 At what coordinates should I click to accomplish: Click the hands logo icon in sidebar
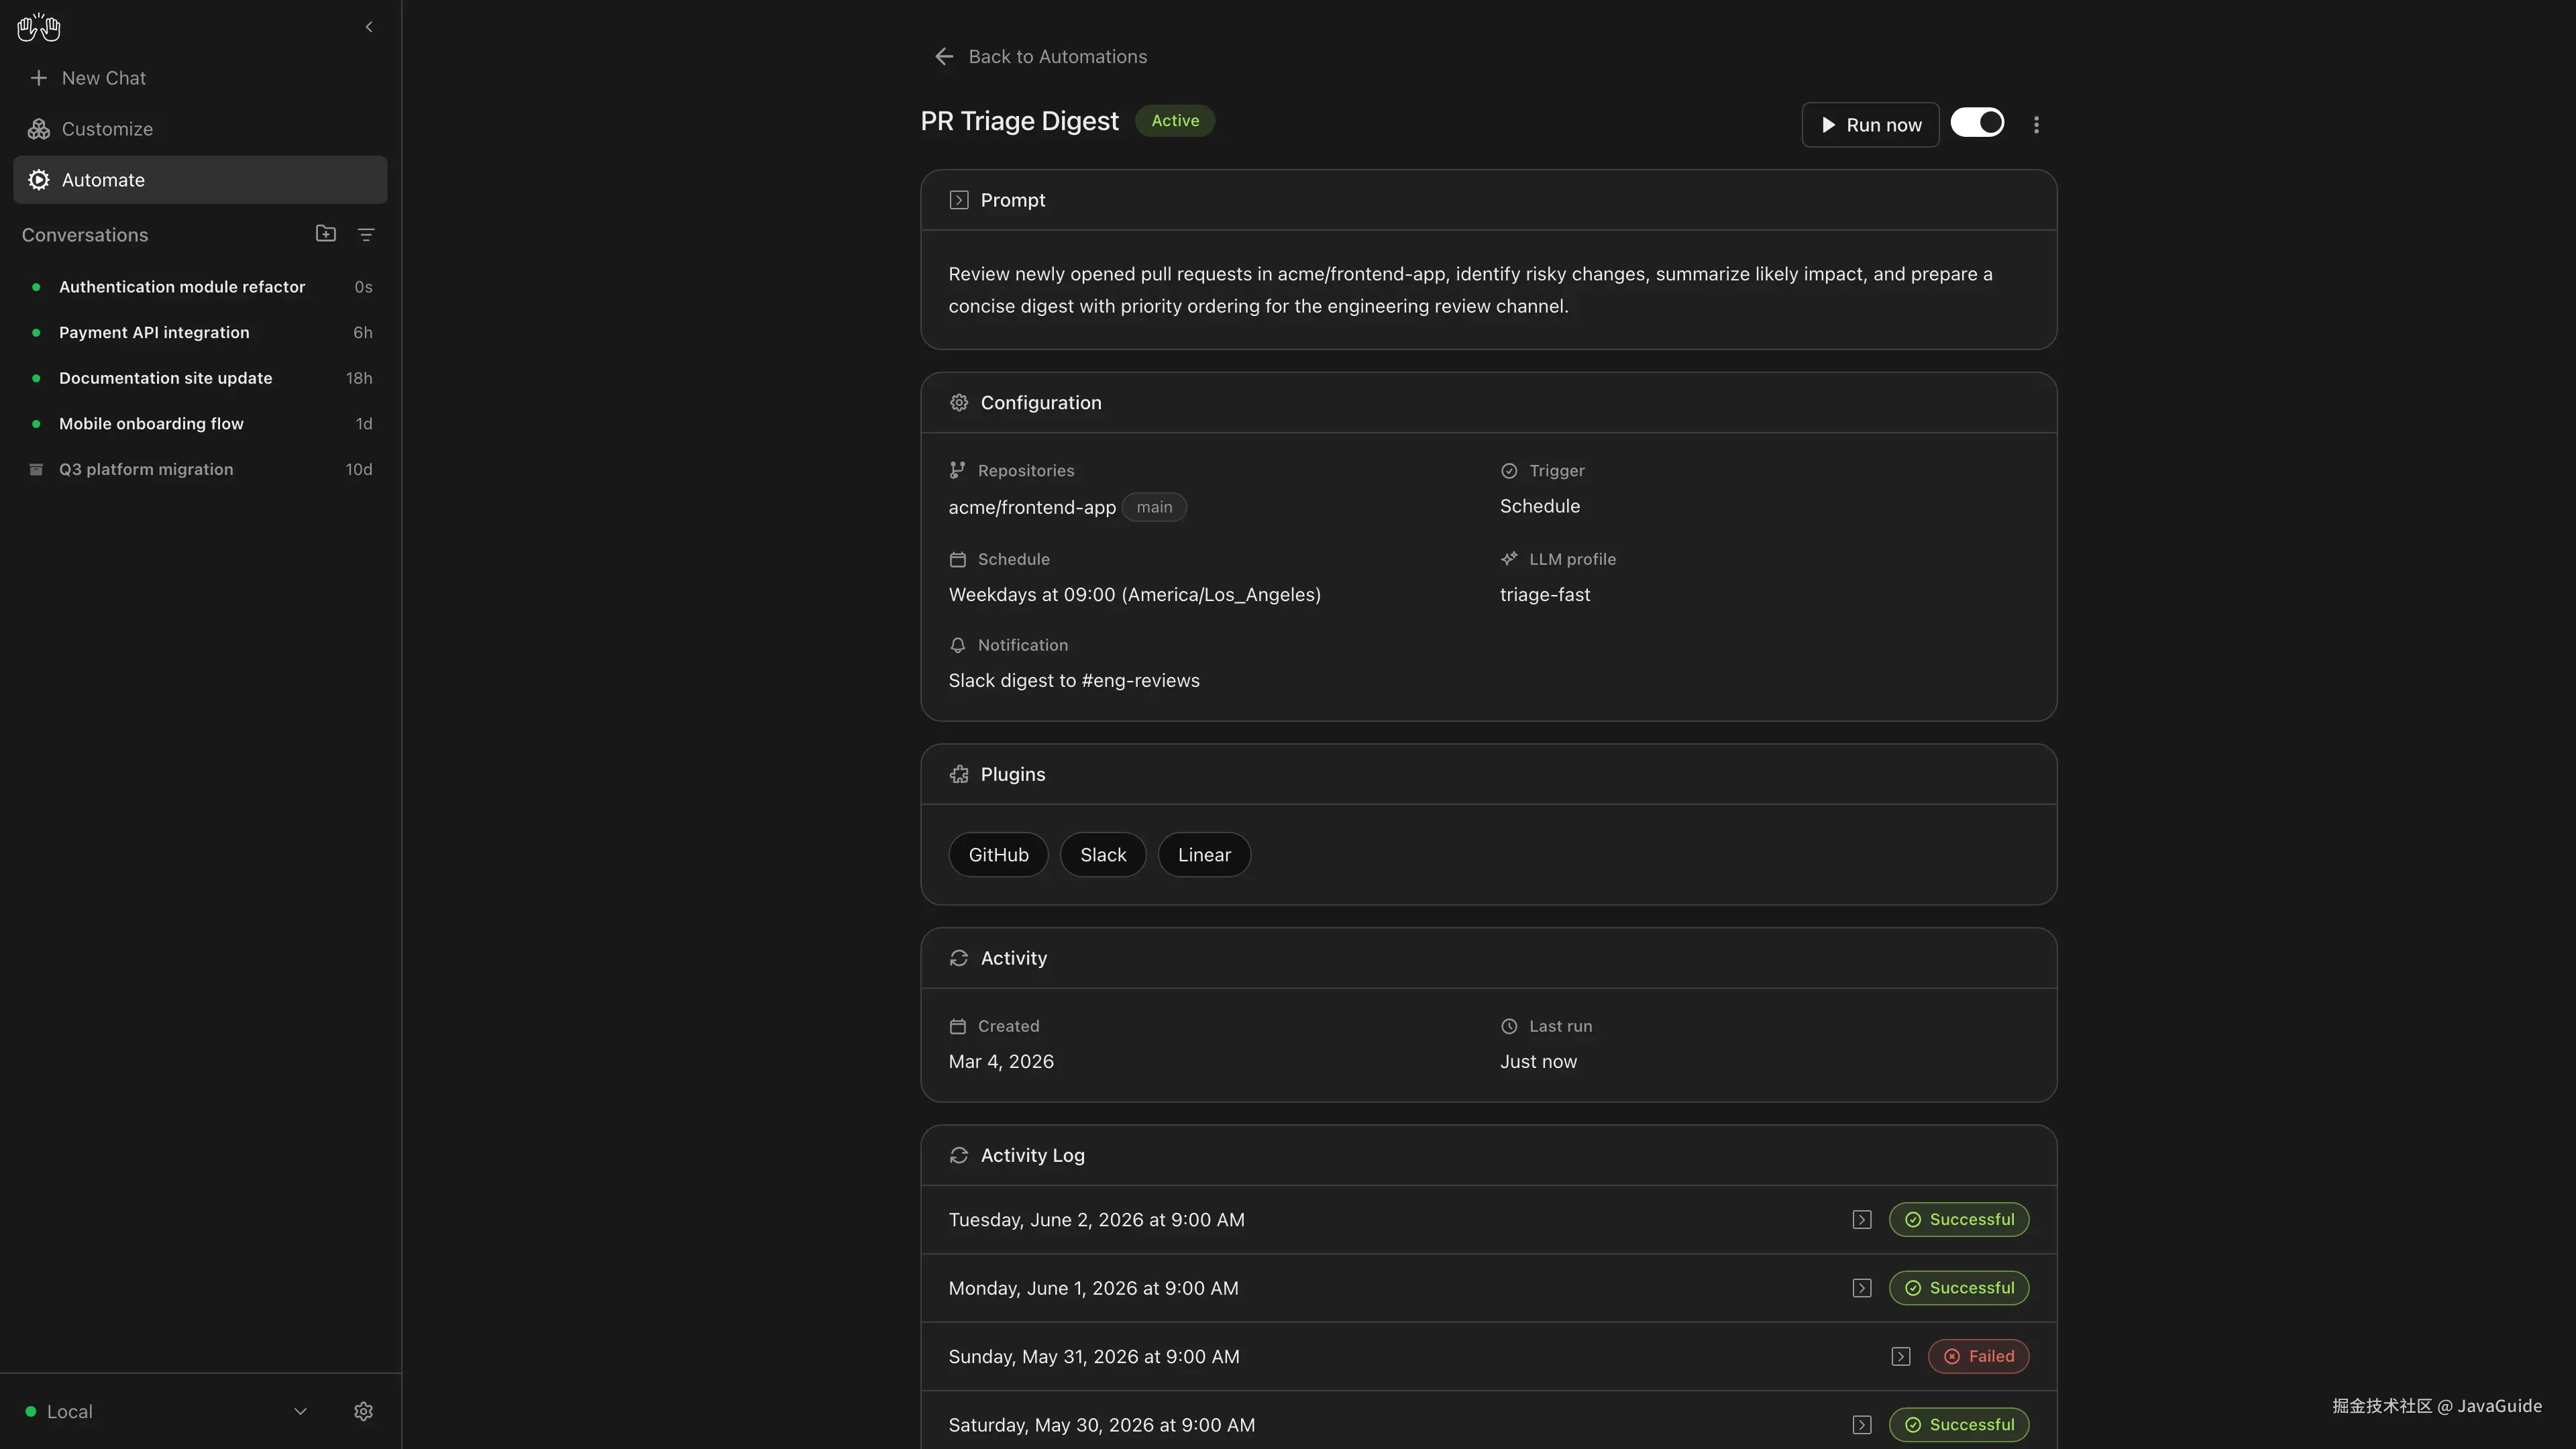(x=39, y=27)
